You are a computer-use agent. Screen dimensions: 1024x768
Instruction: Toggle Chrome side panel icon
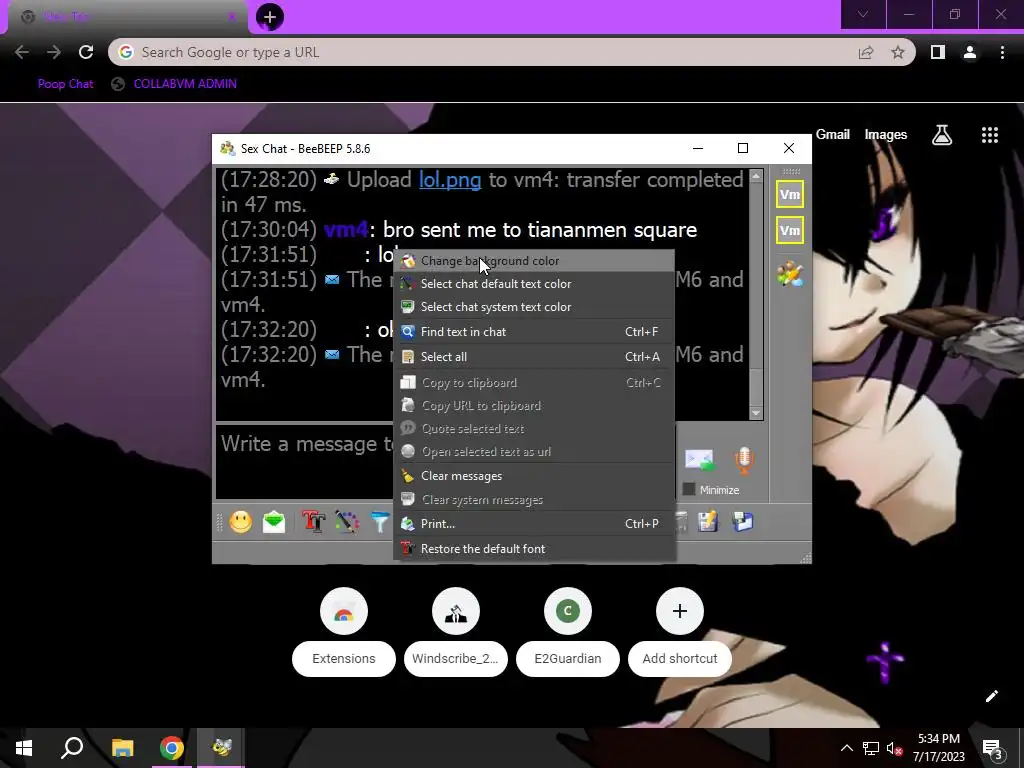point(938,52)
